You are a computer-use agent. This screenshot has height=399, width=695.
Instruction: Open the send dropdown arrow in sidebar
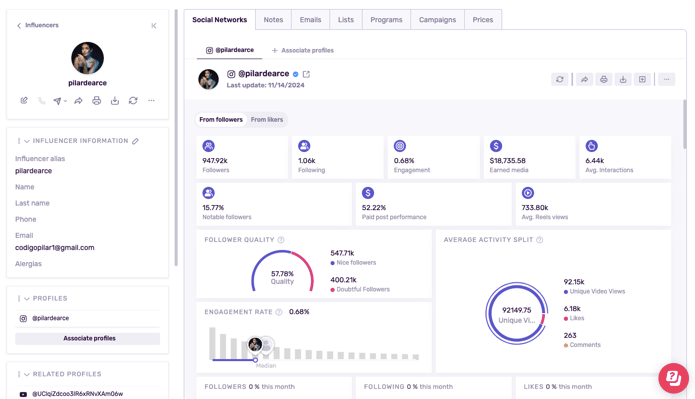tap(66, 101)
